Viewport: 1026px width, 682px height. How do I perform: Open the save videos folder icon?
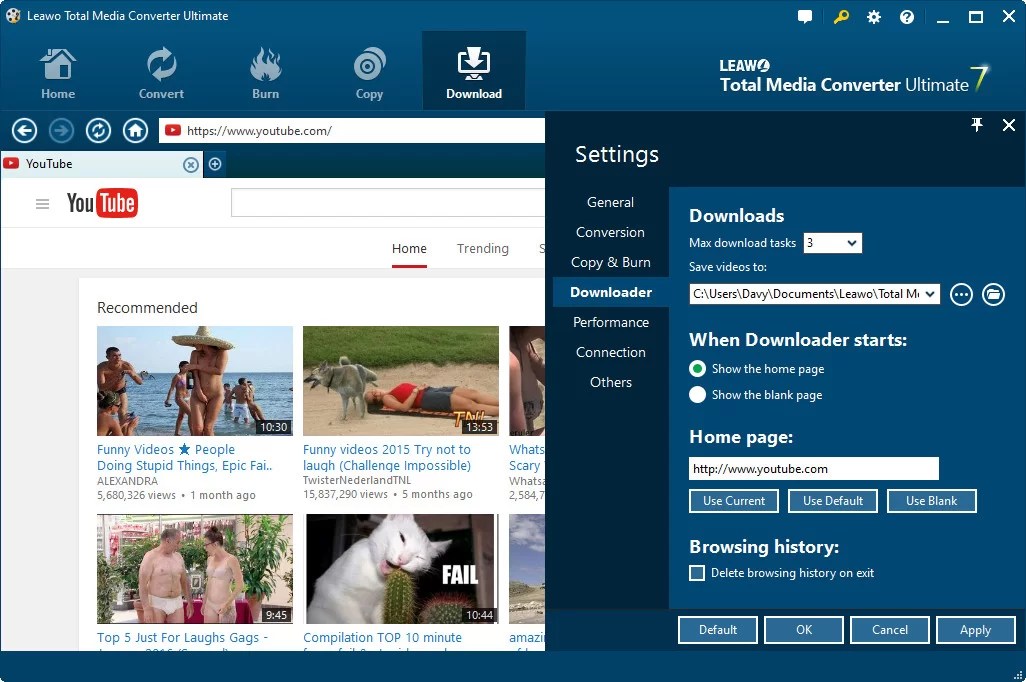coord(993,295)
